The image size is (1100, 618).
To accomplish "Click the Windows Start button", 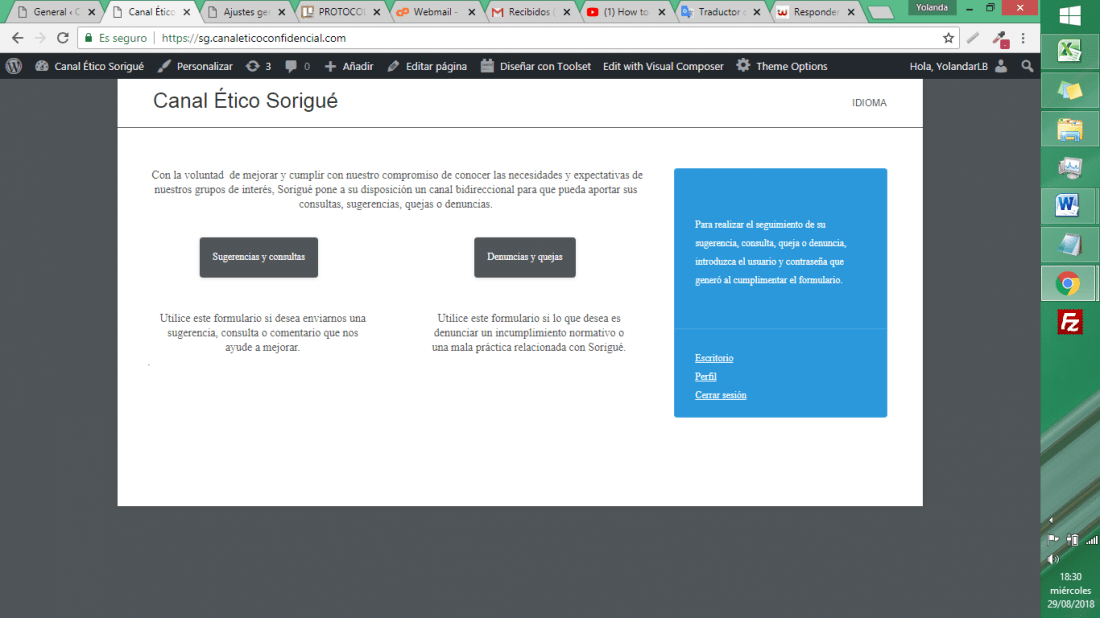I will [x=1070, y=15].
